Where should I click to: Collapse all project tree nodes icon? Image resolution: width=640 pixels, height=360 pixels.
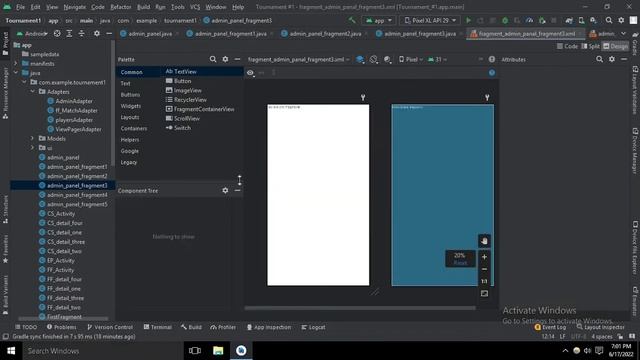[82, 33]
